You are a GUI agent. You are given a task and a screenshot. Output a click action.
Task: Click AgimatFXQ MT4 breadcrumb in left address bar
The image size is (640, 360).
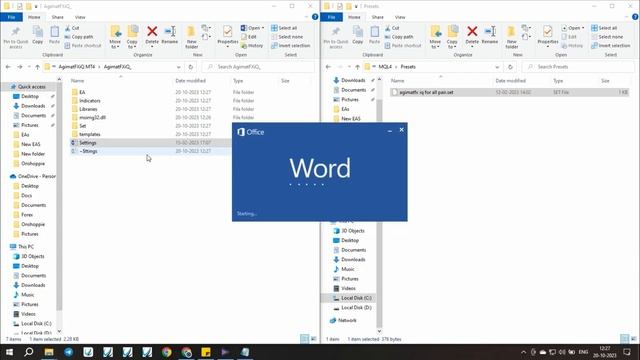[77, 67]
